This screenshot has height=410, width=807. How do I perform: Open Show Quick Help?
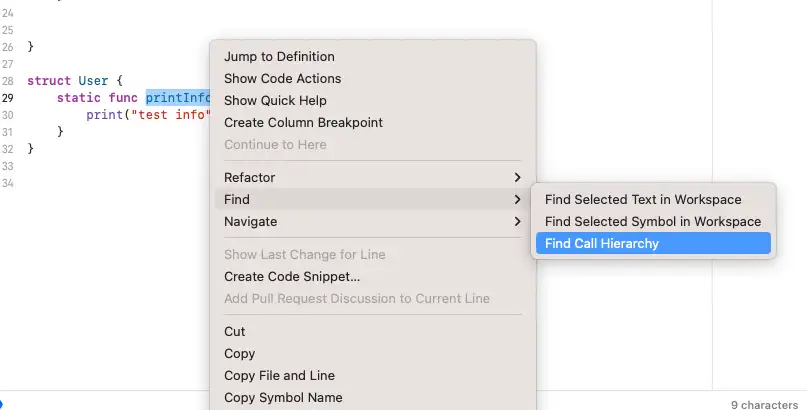point(275,101)
